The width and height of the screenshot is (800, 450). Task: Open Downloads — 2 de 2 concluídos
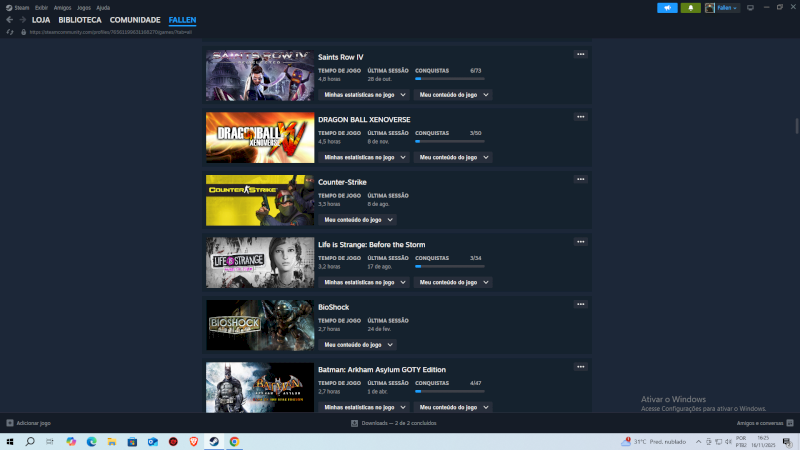399,423
